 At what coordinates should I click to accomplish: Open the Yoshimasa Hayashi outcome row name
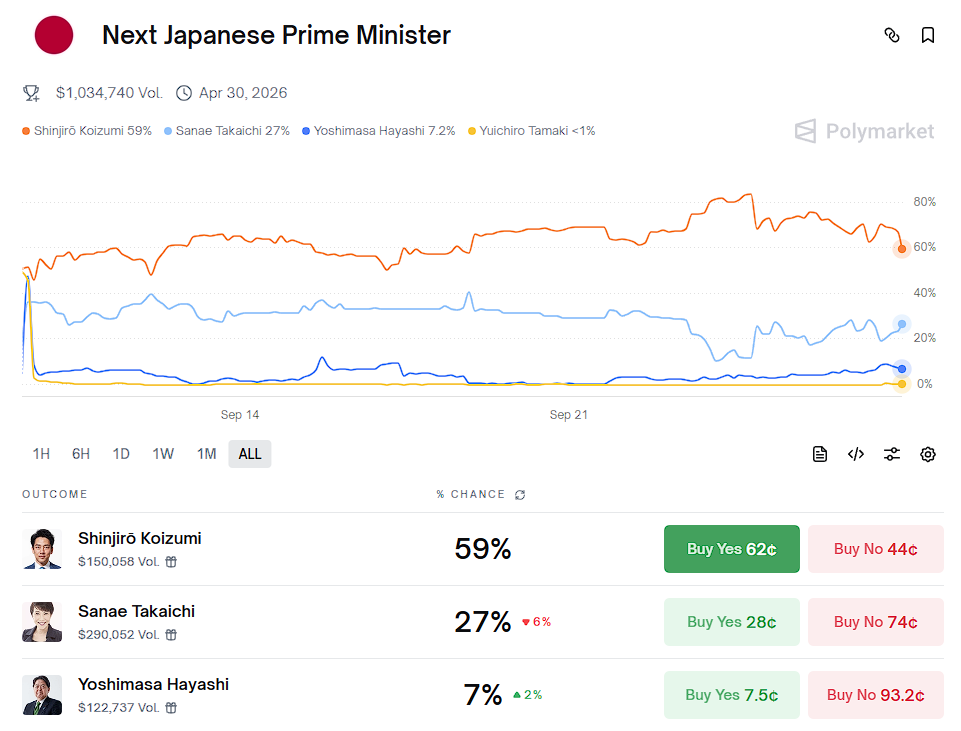click(153, 685)
